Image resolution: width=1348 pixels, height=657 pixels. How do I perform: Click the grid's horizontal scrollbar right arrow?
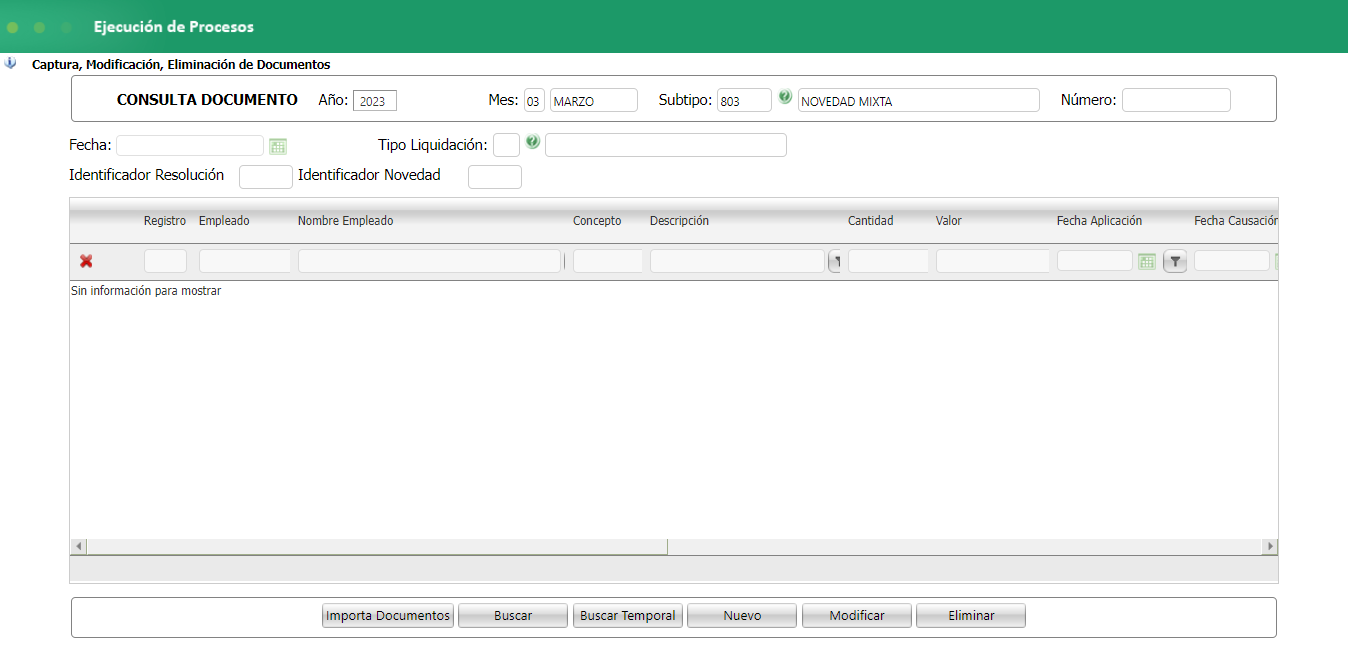[1270, 547]
